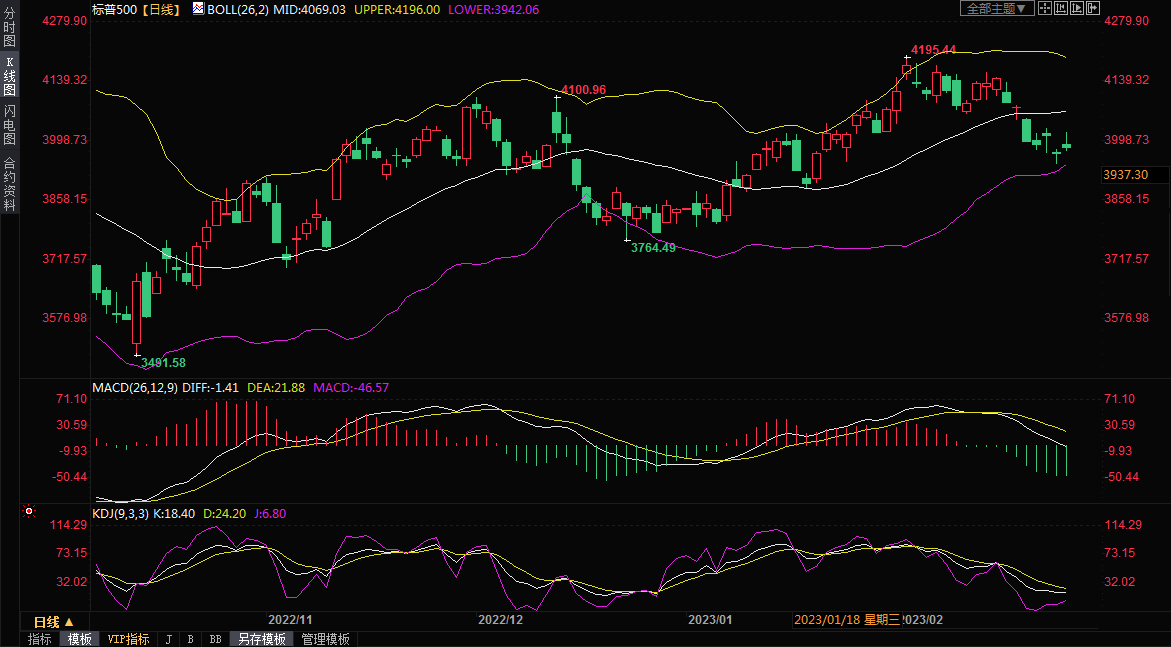Switch to the 指标 bottom tab

[40, 639]
